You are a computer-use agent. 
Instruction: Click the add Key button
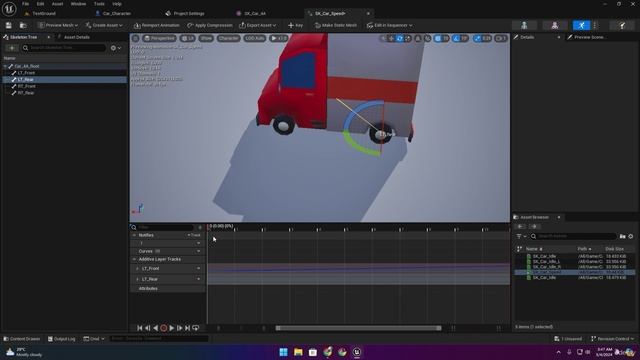tap(295, 25)
